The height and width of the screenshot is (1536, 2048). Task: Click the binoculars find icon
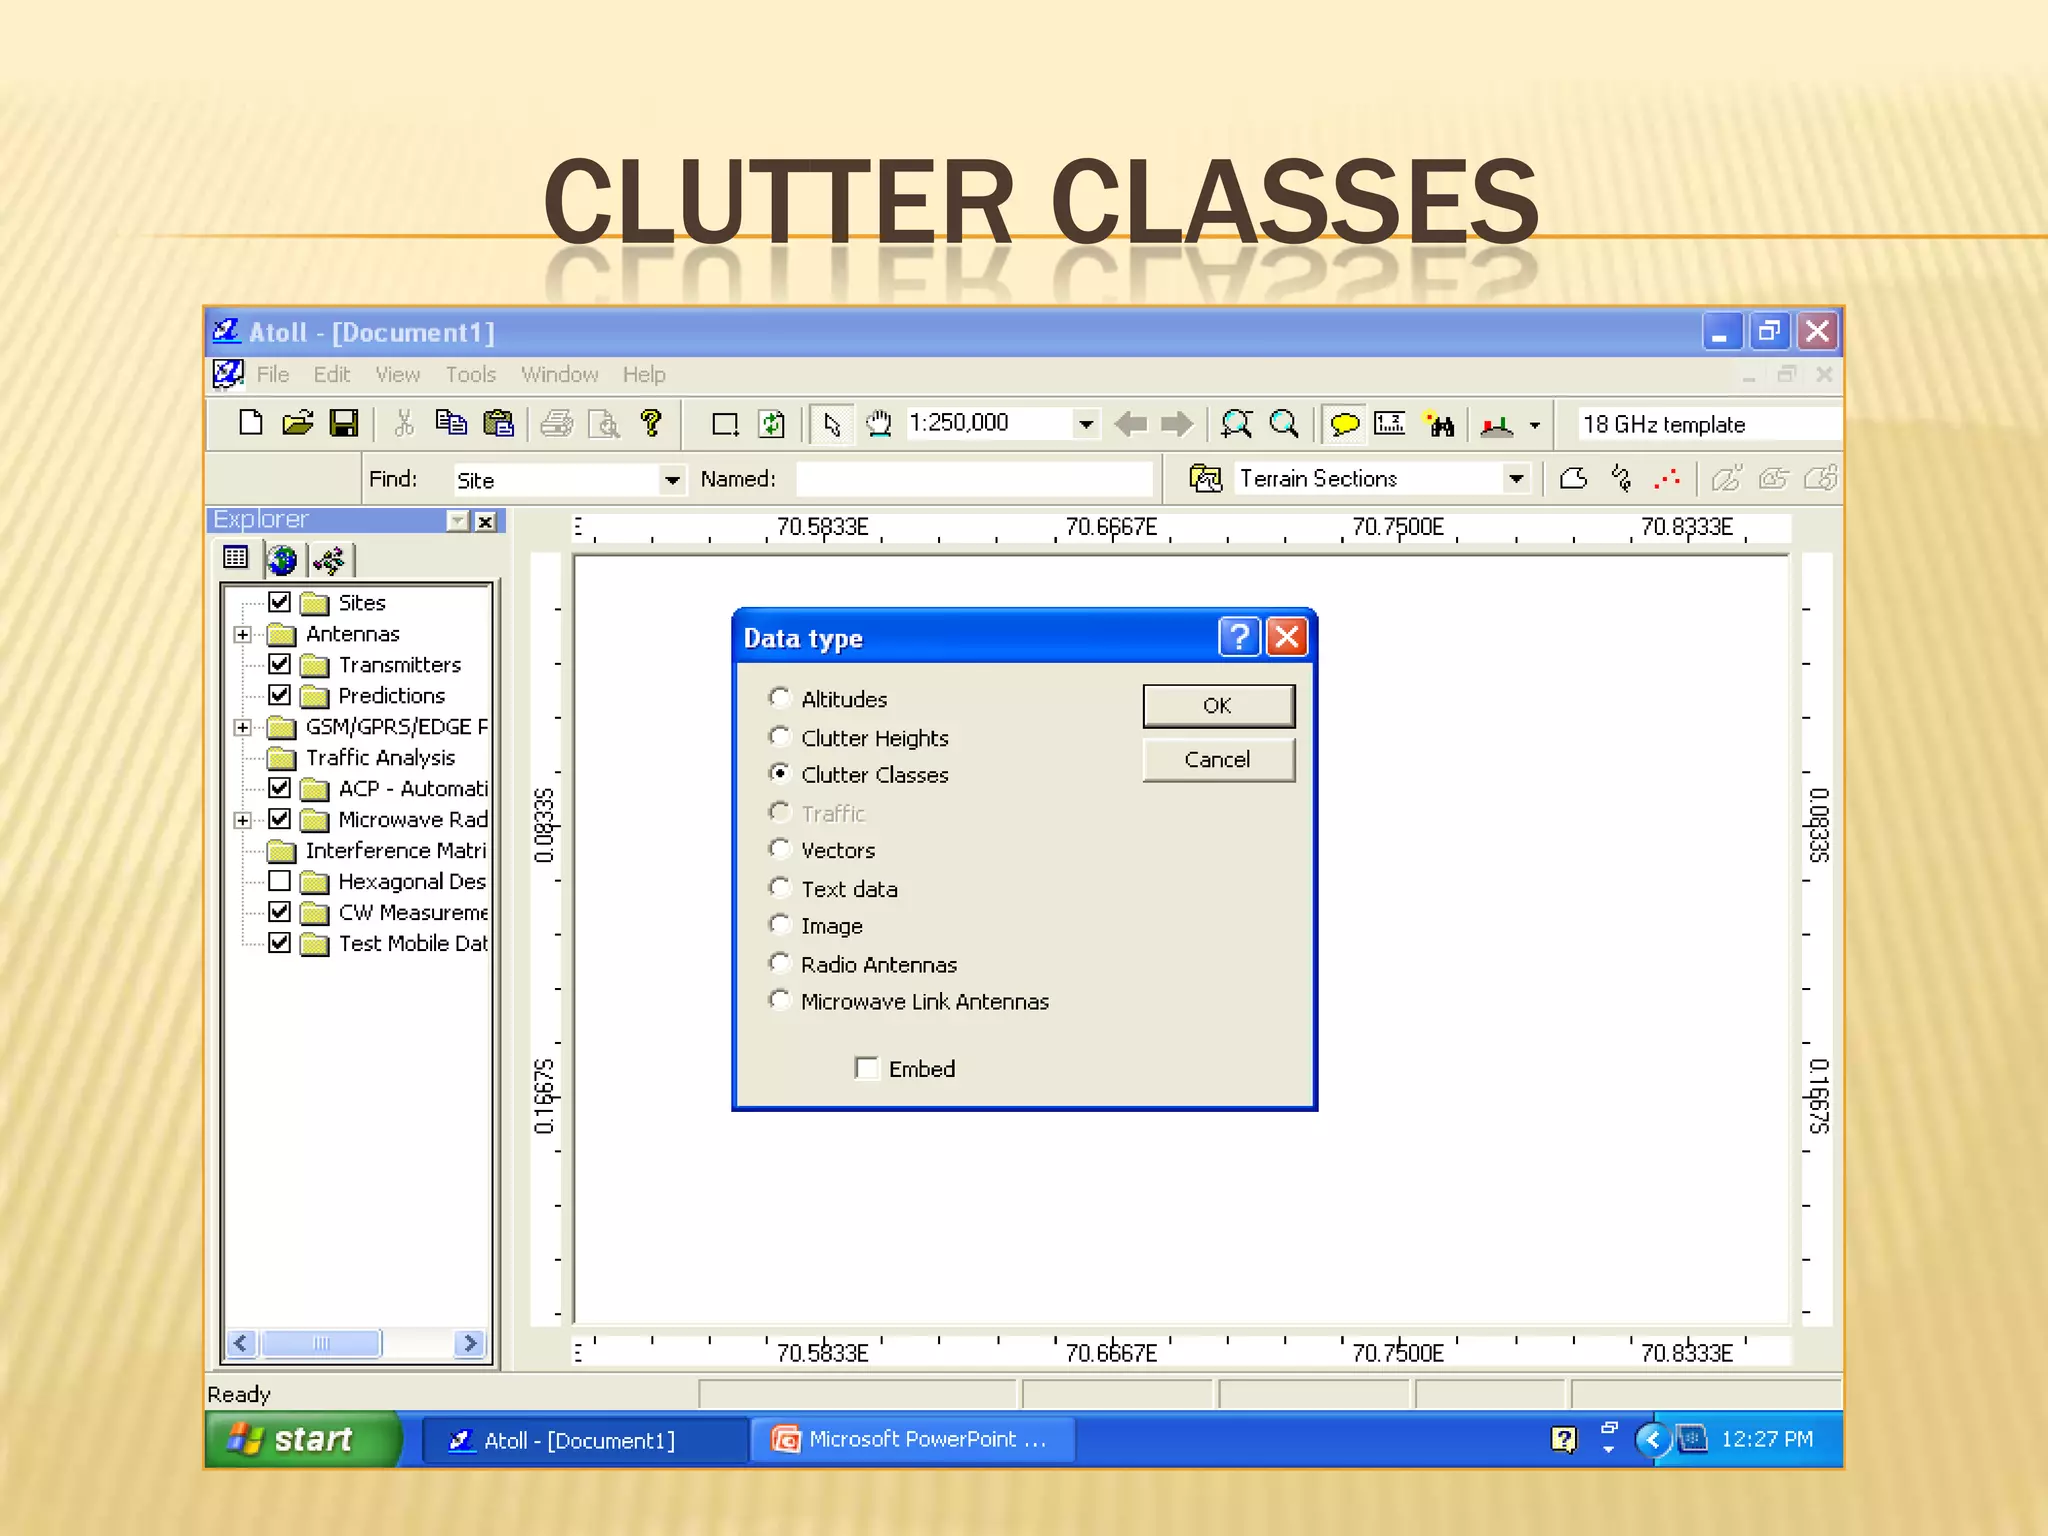[x=1439, y=425]
